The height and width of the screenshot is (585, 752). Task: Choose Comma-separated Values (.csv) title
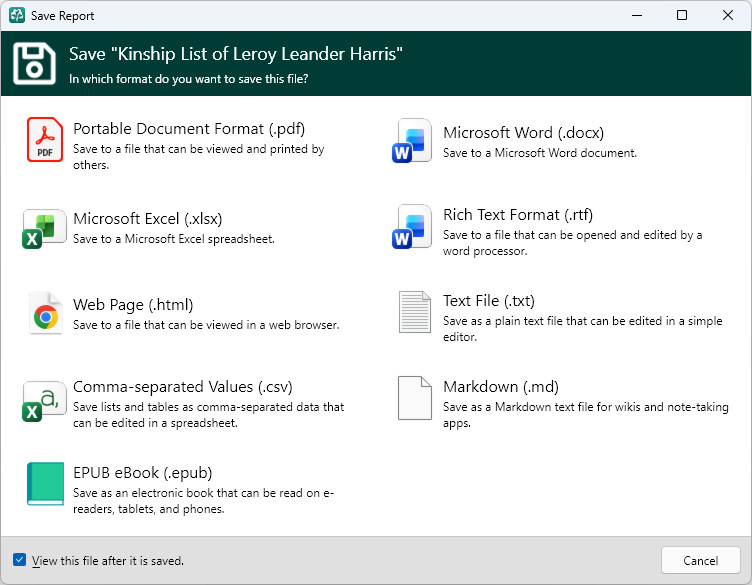tap(183, 386)
